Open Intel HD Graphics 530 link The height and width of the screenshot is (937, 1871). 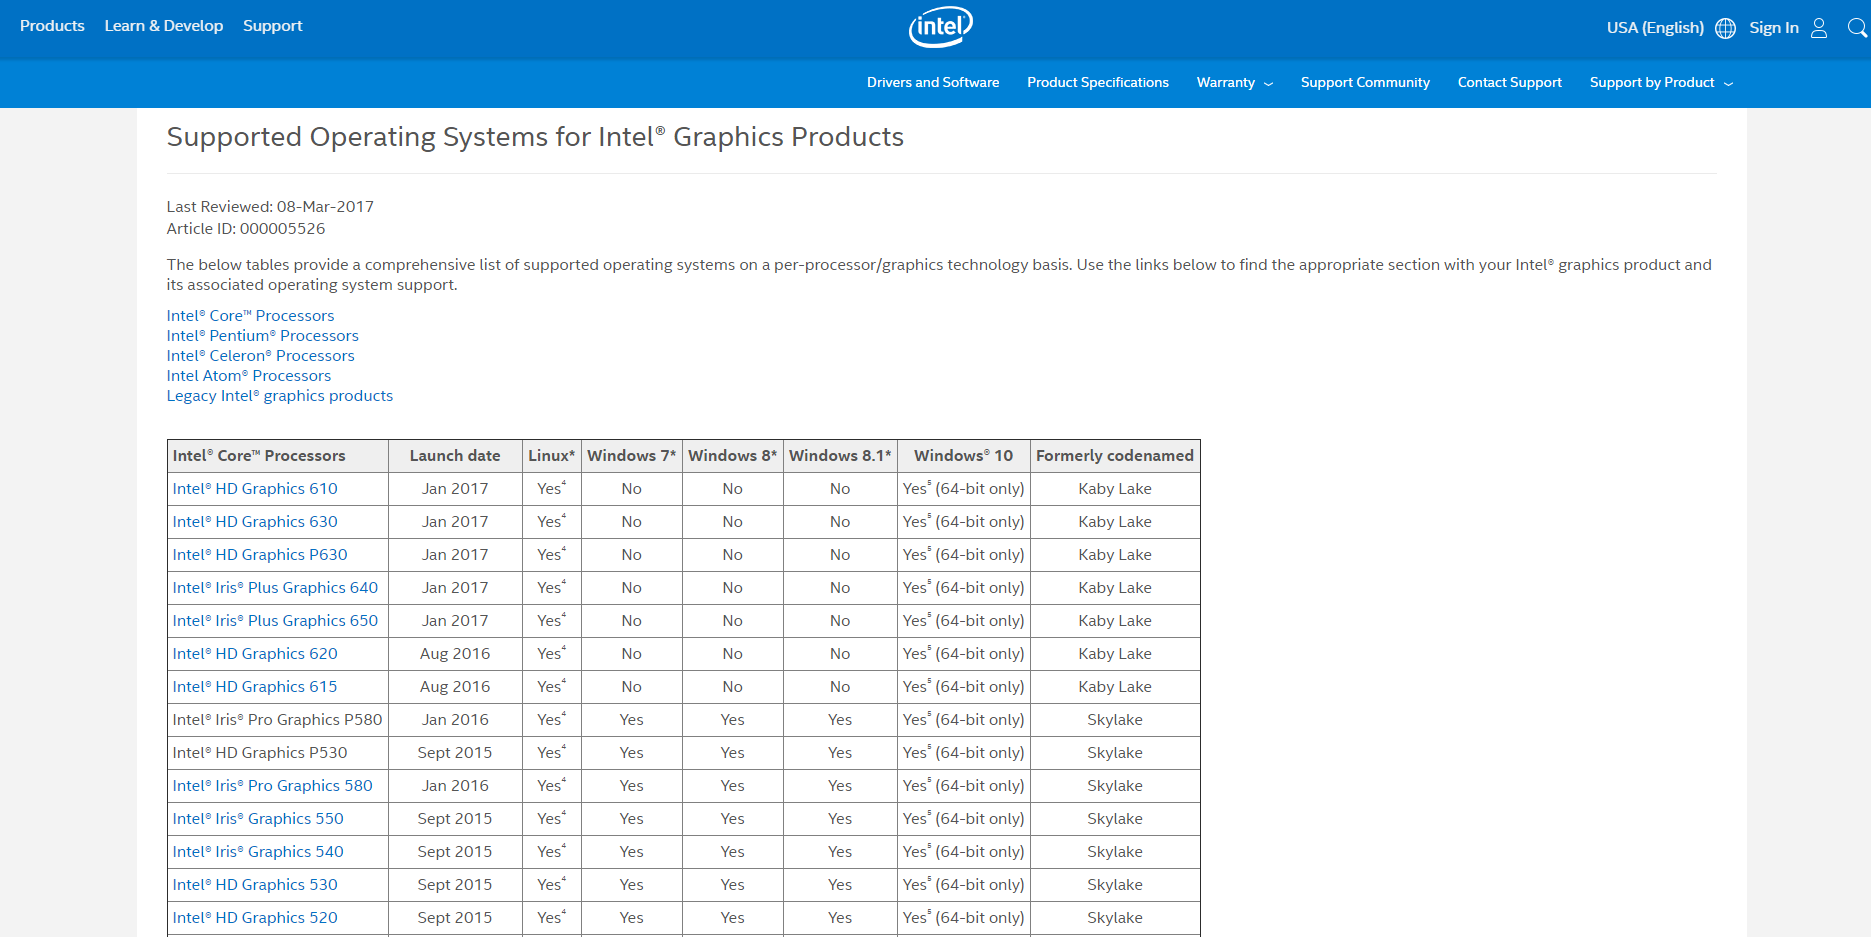[255, 885]
